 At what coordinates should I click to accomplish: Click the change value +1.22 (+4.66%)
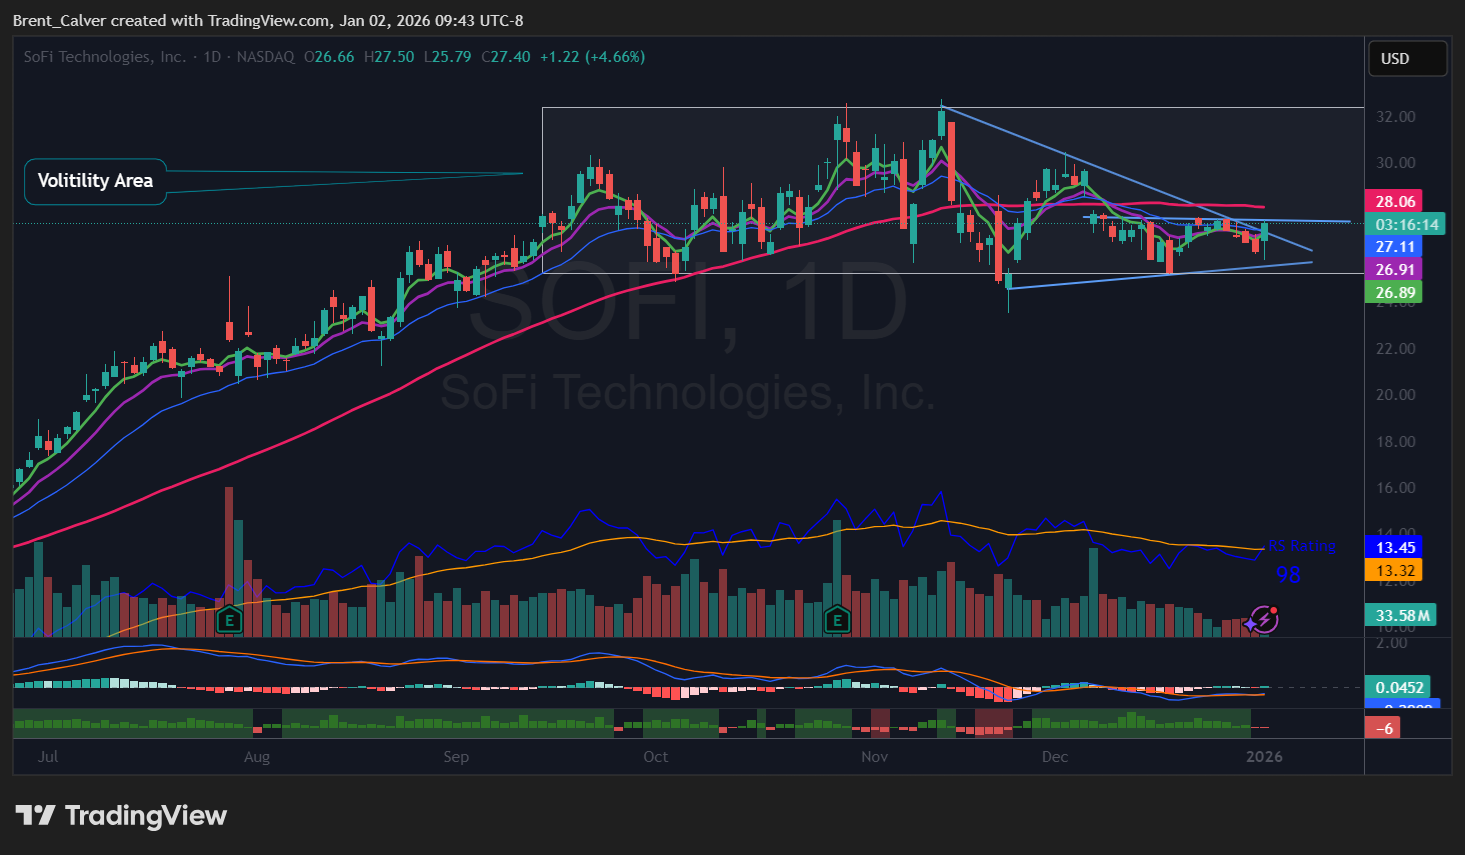click(592, 57)
